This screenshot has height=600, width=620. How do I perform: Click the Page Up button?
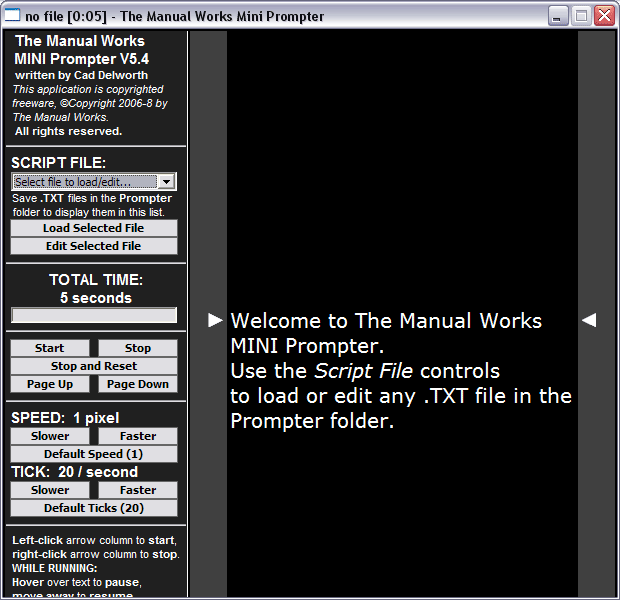pos(50,384)
